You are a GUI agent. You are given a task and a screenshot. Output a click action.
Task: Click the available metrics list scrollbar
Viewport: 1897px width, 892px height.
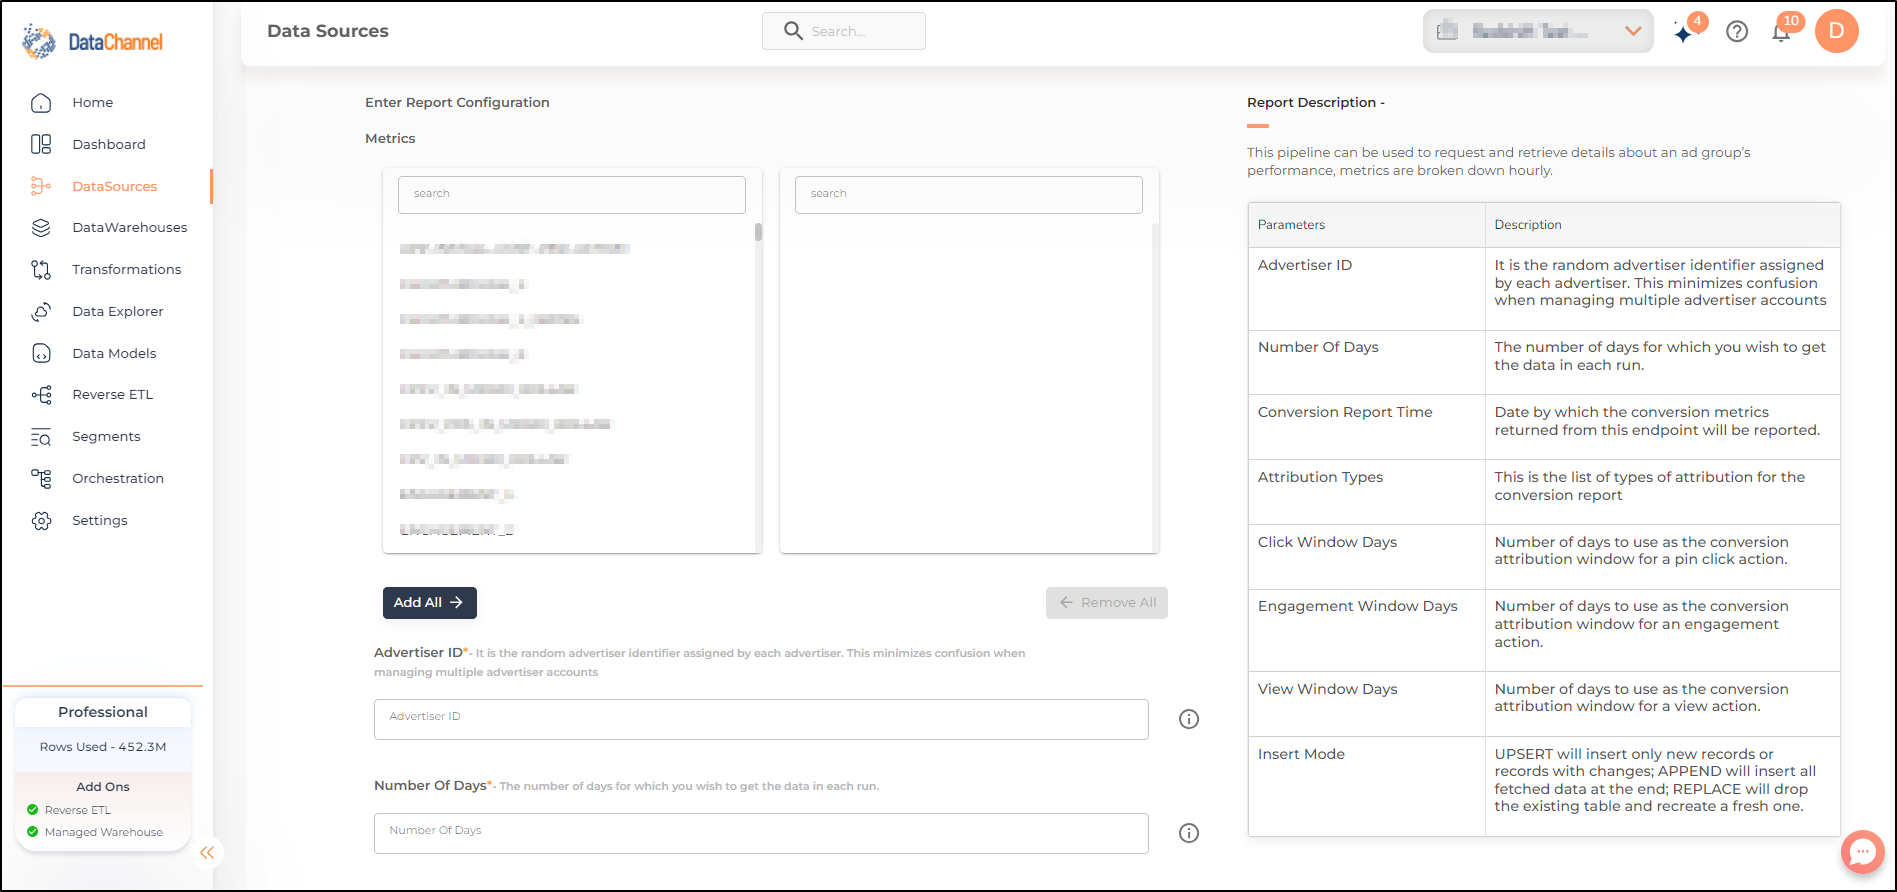click(759, 232)
